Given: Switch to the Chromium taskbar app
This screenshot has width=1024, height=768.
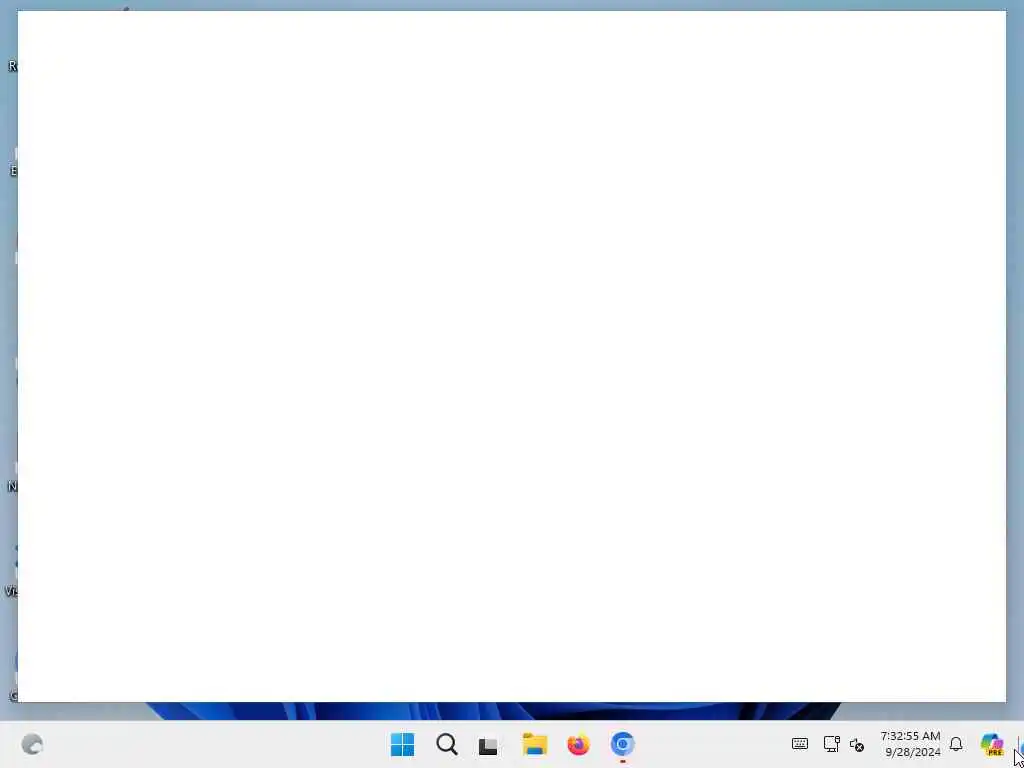Looking at the screenshot, I should tap(622, 744).
